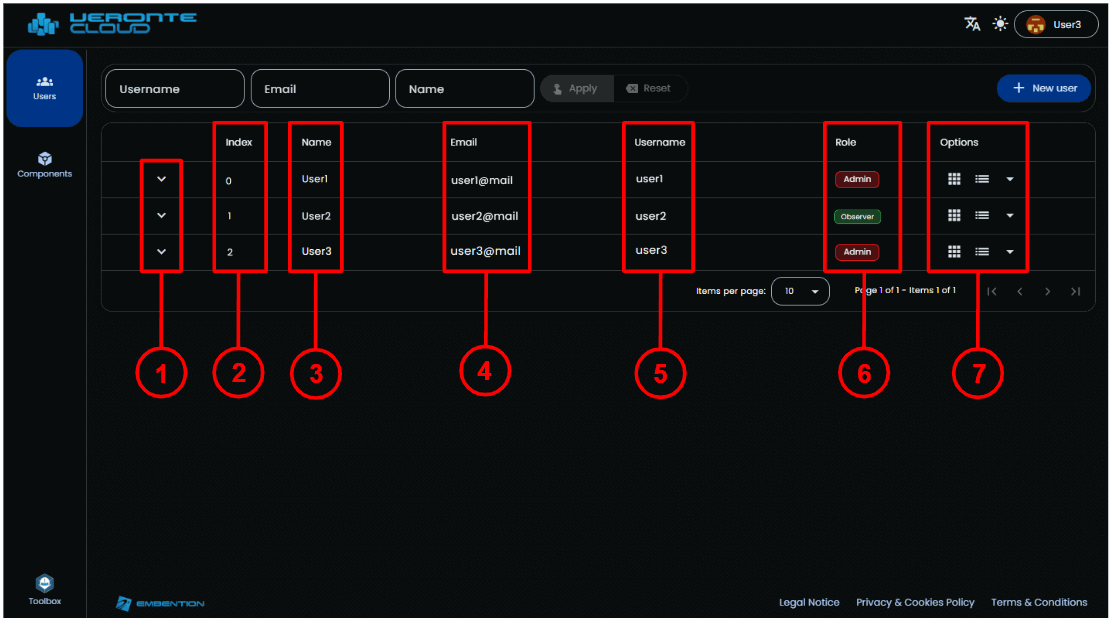Open the Toolbox at sidebar bottom
The width and height of the screenshot is (1110, 620).
click(x=45, y=590)
